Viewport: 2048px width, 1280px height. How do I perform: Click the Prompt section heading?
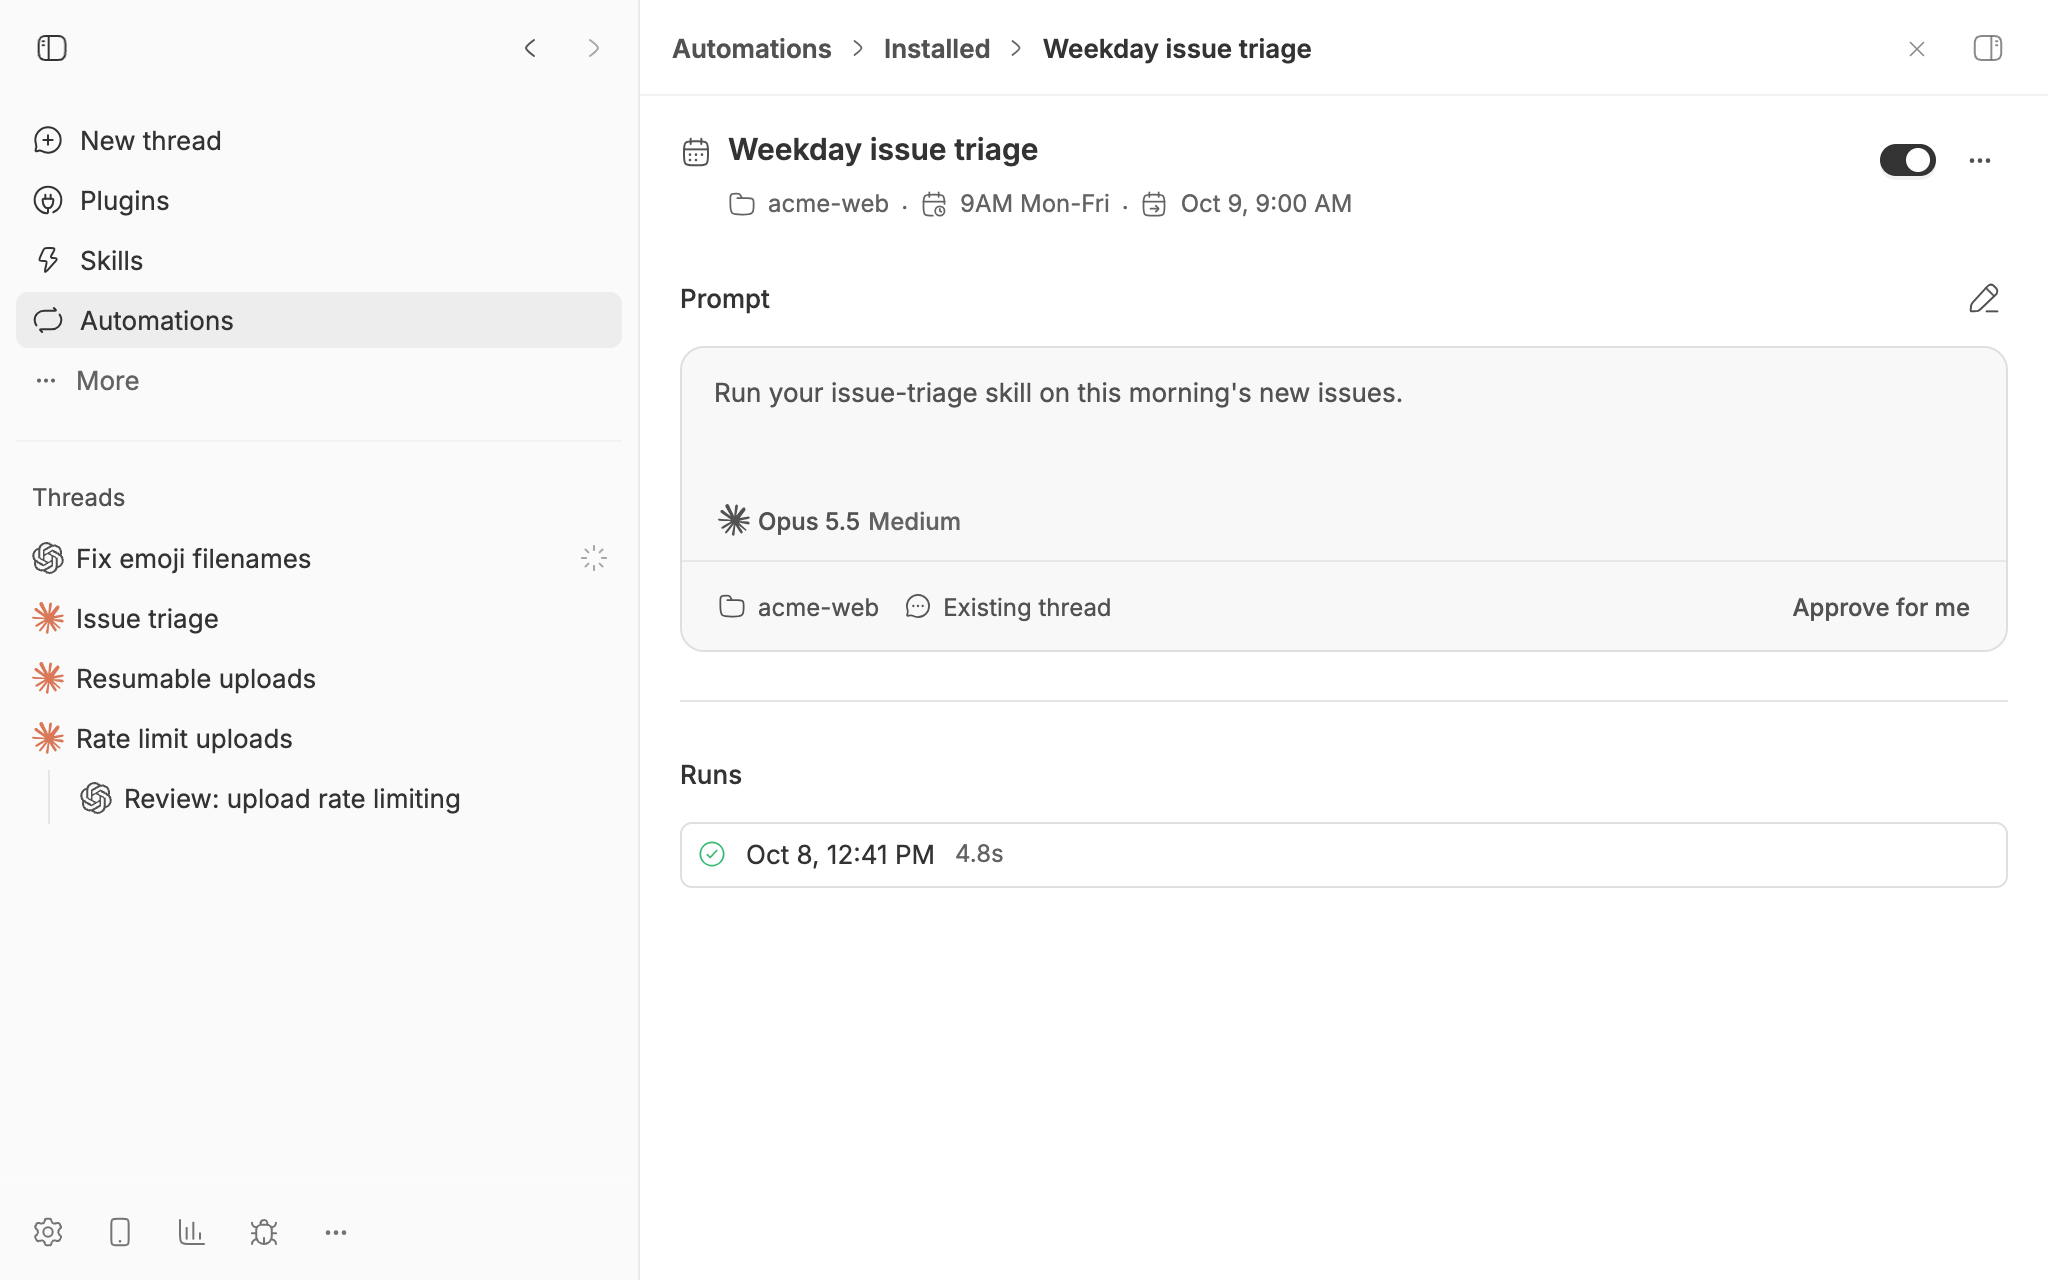725,299
